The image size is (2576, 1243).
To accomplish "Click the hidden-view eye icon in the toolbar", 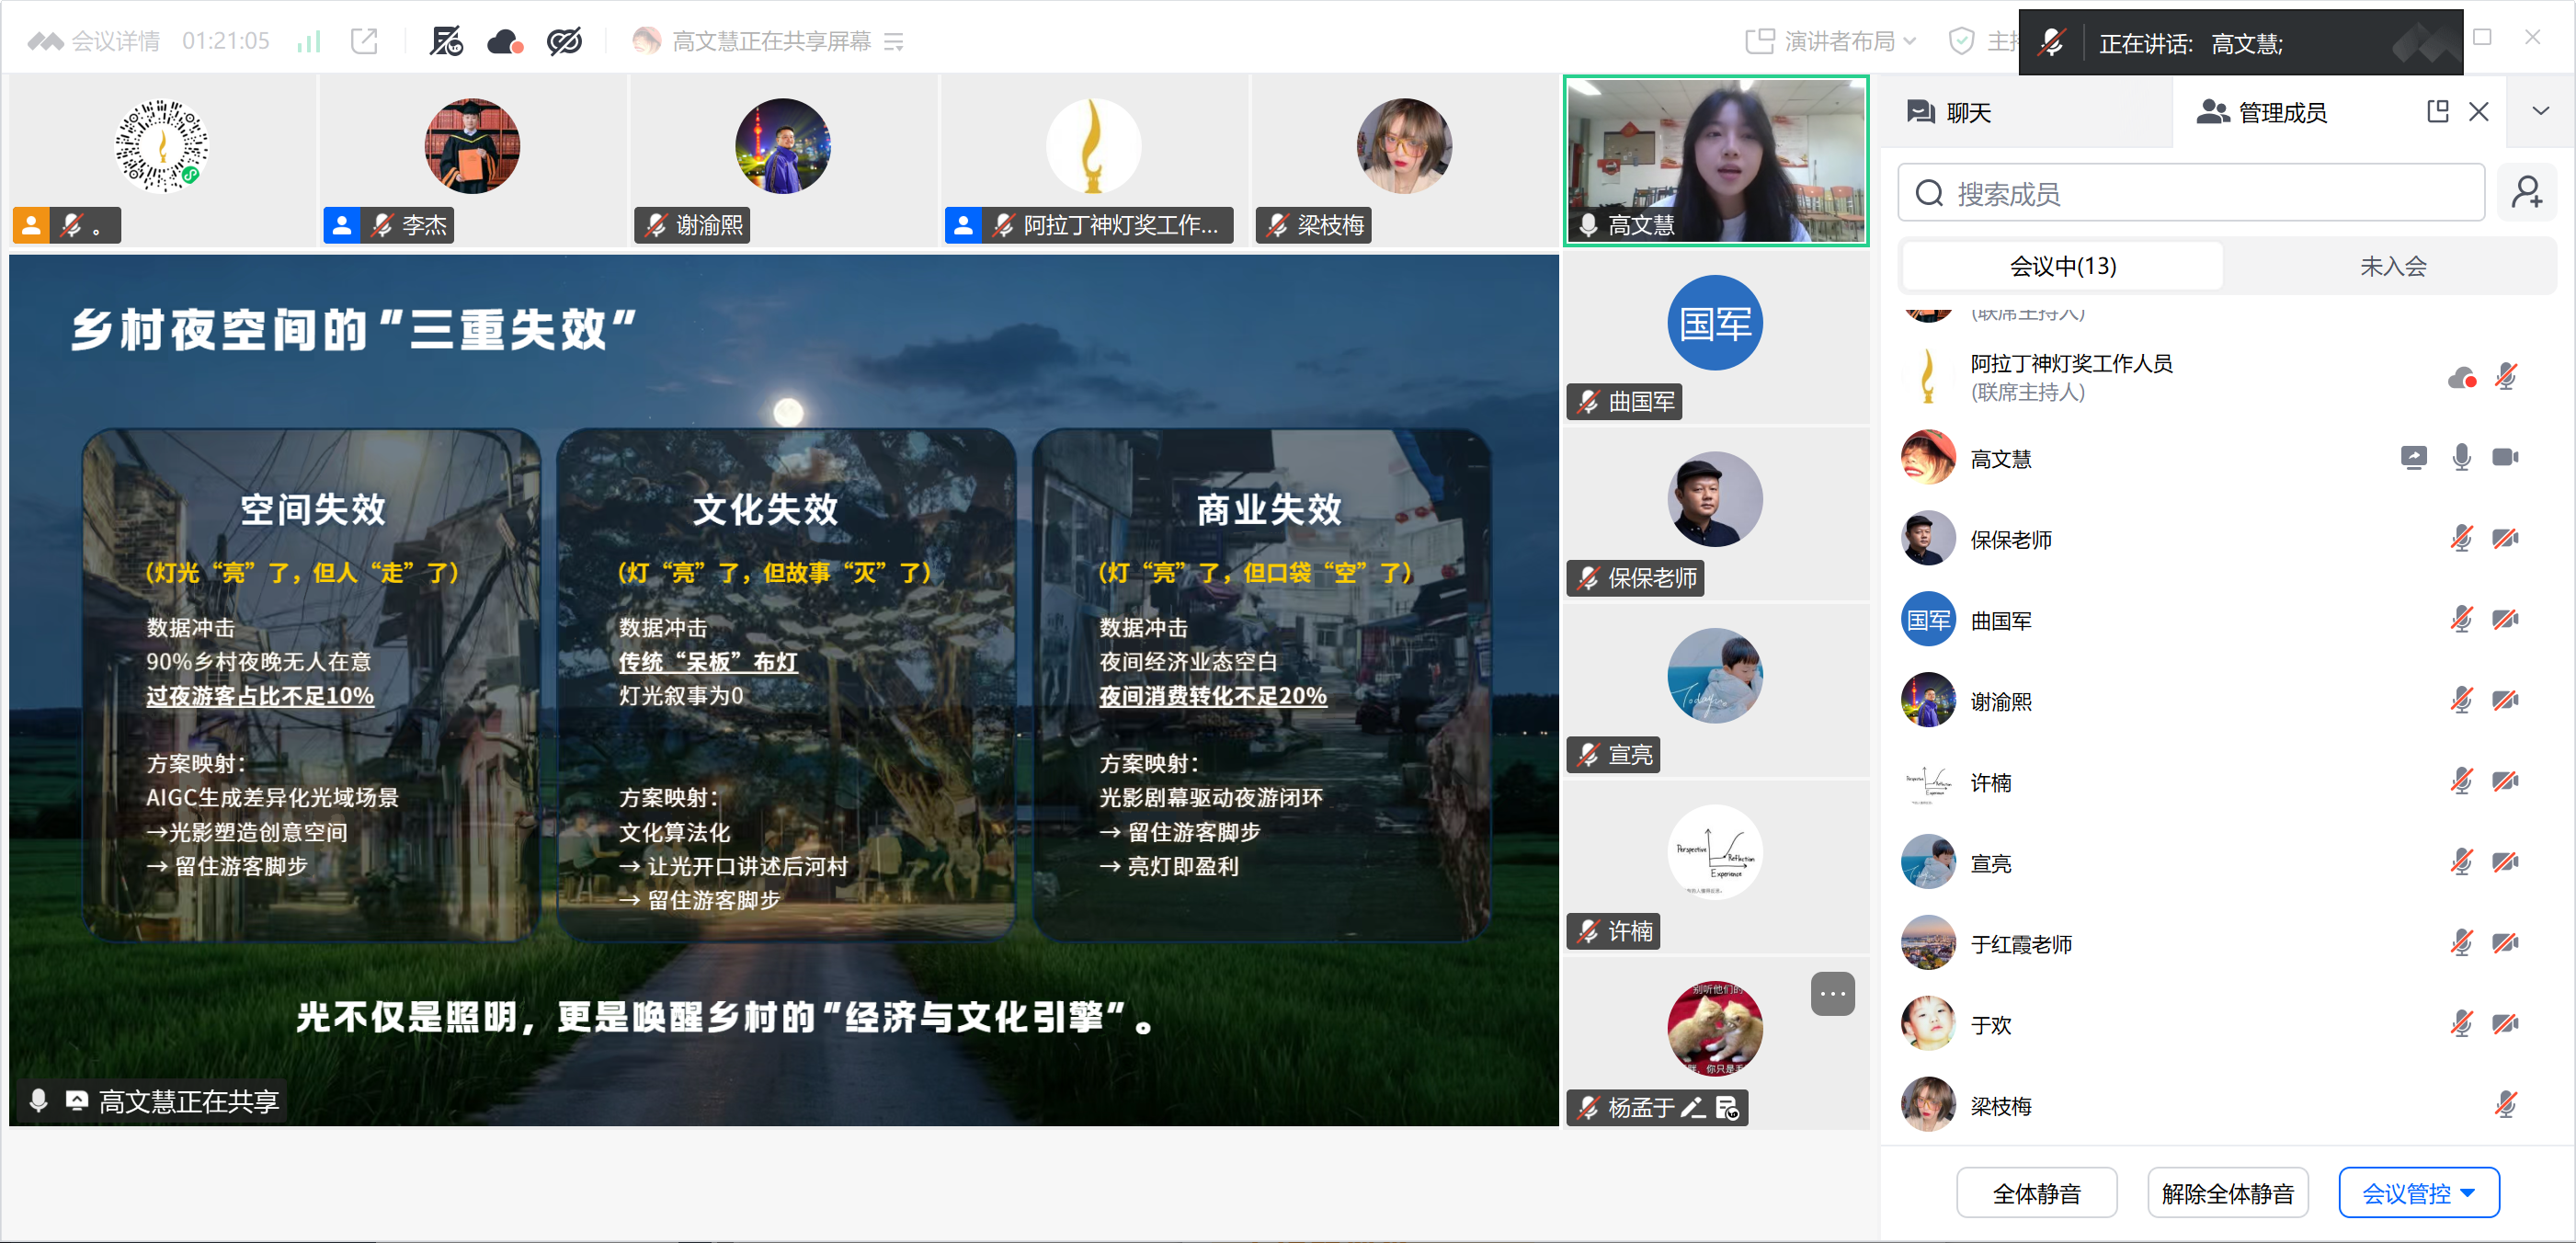I will 564,41.
